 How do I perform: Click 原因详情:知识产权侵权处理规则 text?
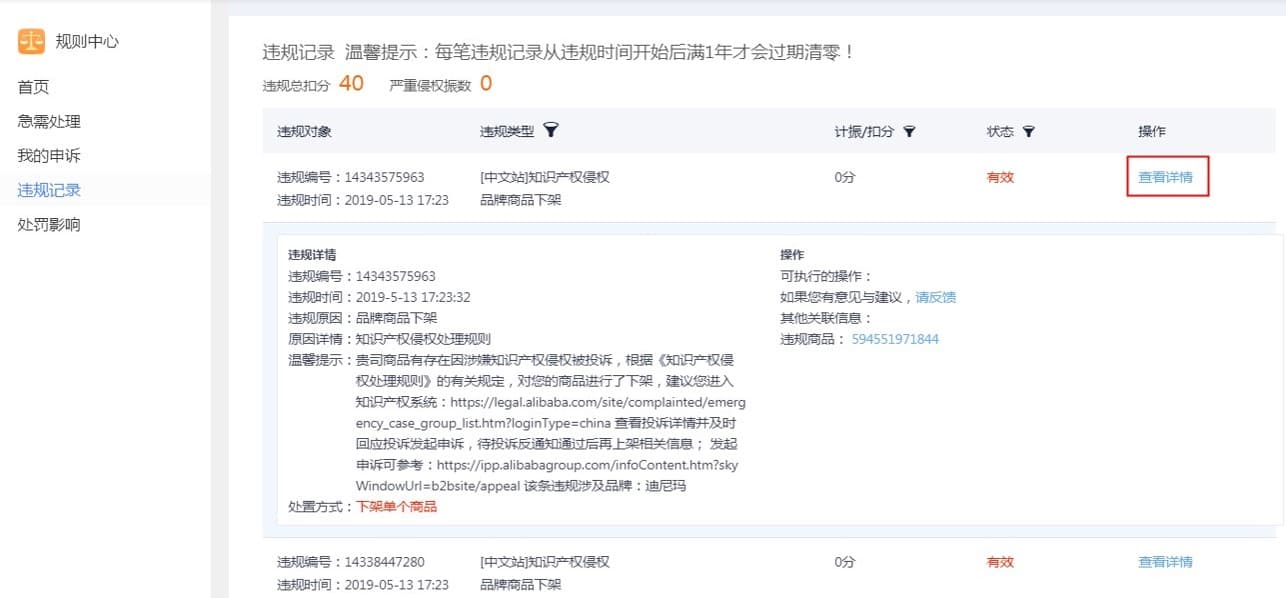pyautogui.click(x=390, y=339)
